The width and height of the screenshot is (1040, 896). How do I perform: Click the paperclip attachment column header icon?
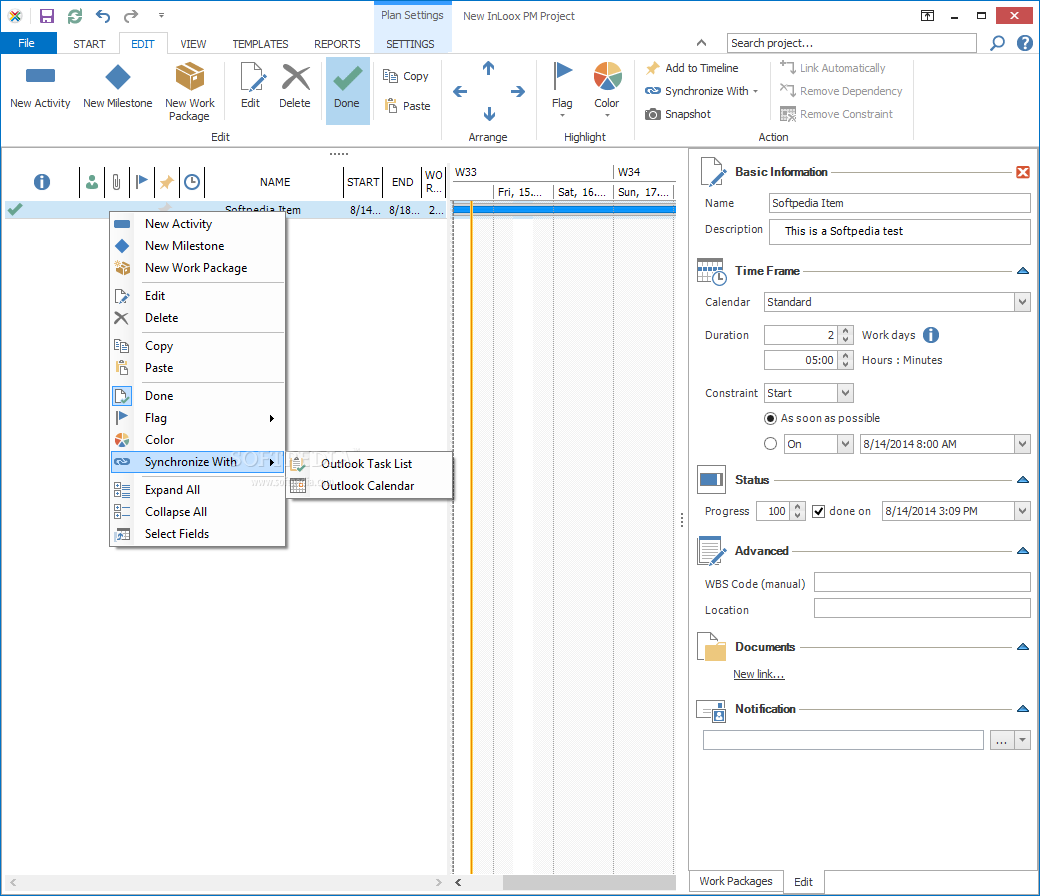(x=117, y=182)
